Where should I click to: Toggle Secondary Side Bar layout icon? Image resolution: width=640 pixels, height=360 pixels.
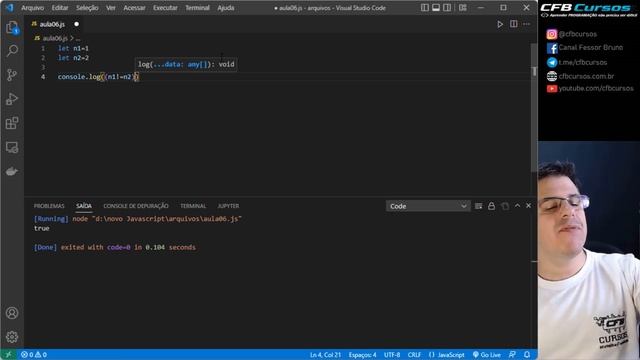(447, 8)
